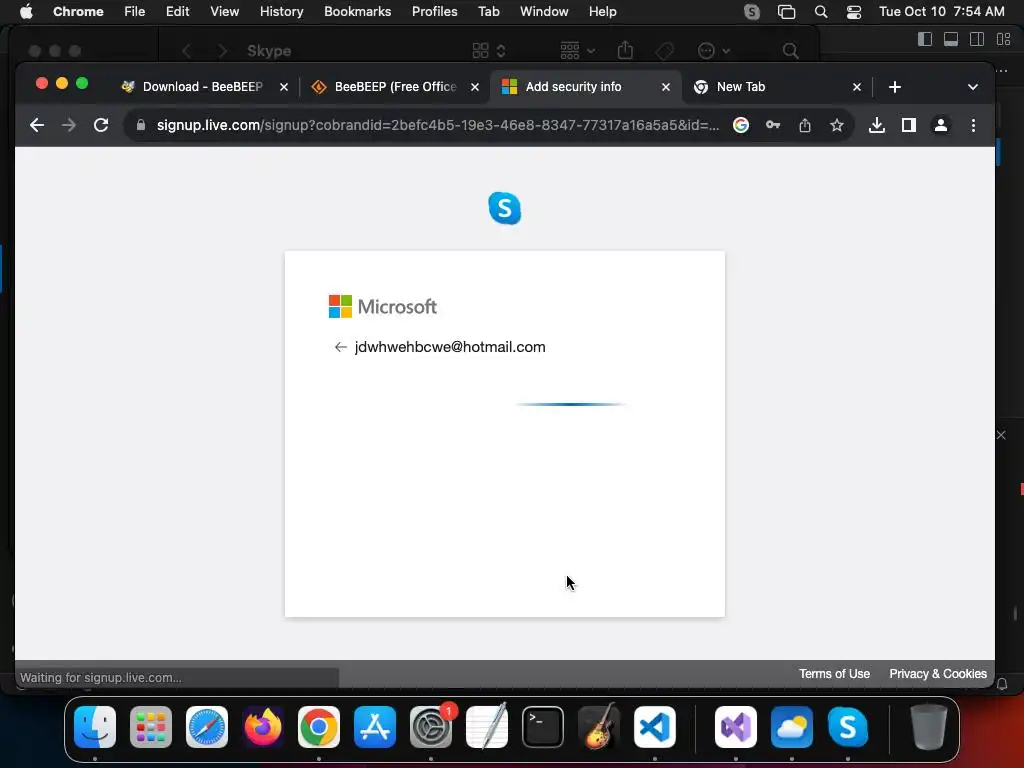This screenshot has height=768, width=1024.
Task: Open the Apple menu
Action: [26, 12]
